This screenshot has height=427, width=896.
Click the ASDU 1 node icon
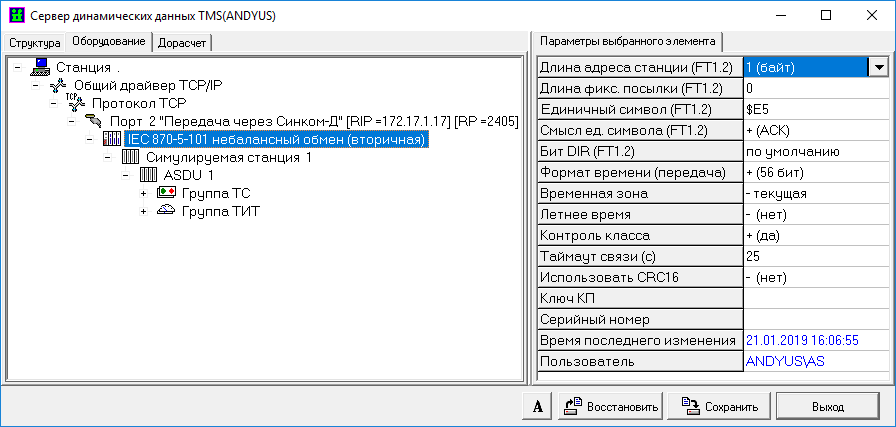[148, 176]
